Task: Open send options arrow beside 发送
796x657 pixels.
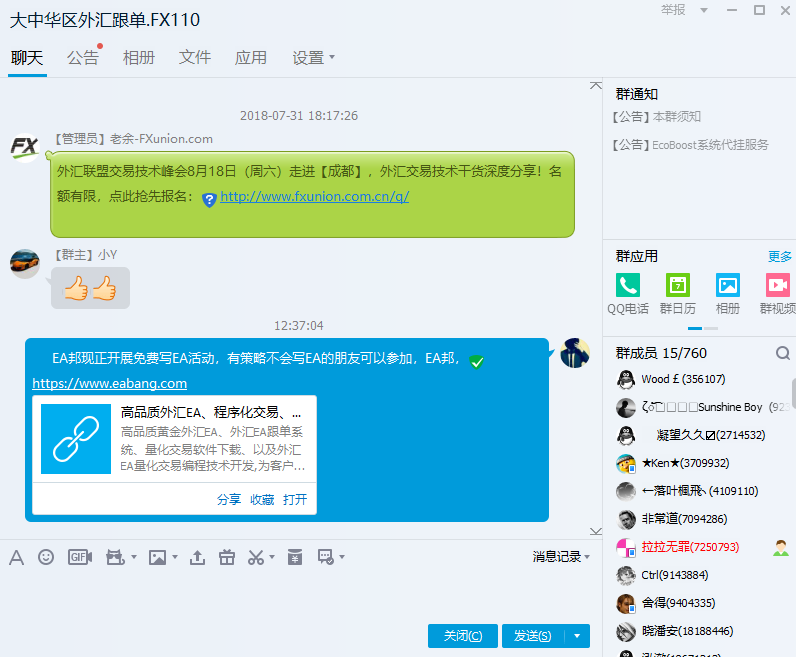Action: (x=577, y=636)
